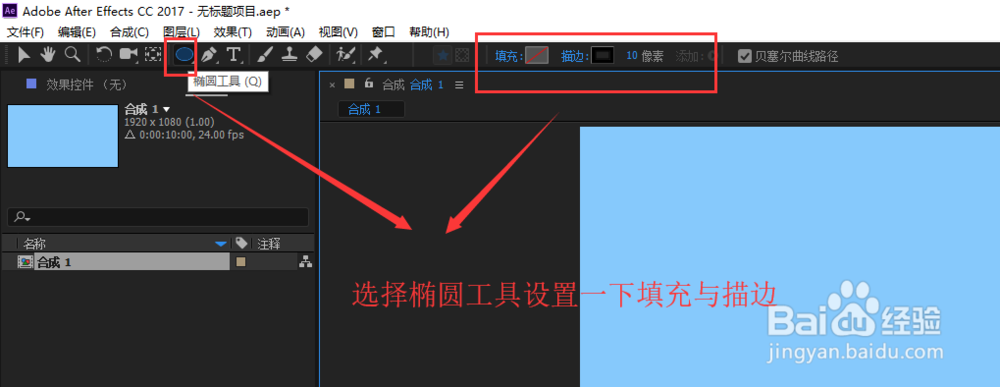Viewport: 1000px width, 387px height.
Task: Open the 图层(L) menu
Action: 182,32
